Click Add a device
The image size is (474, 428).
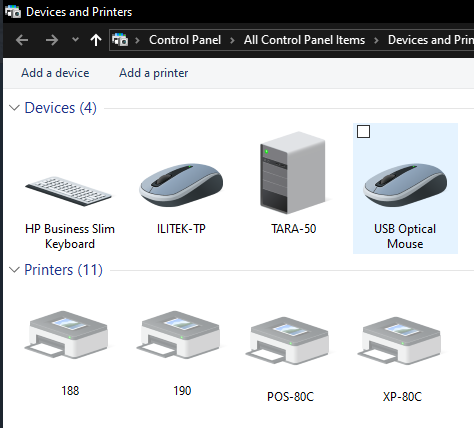tap(55, 73)
